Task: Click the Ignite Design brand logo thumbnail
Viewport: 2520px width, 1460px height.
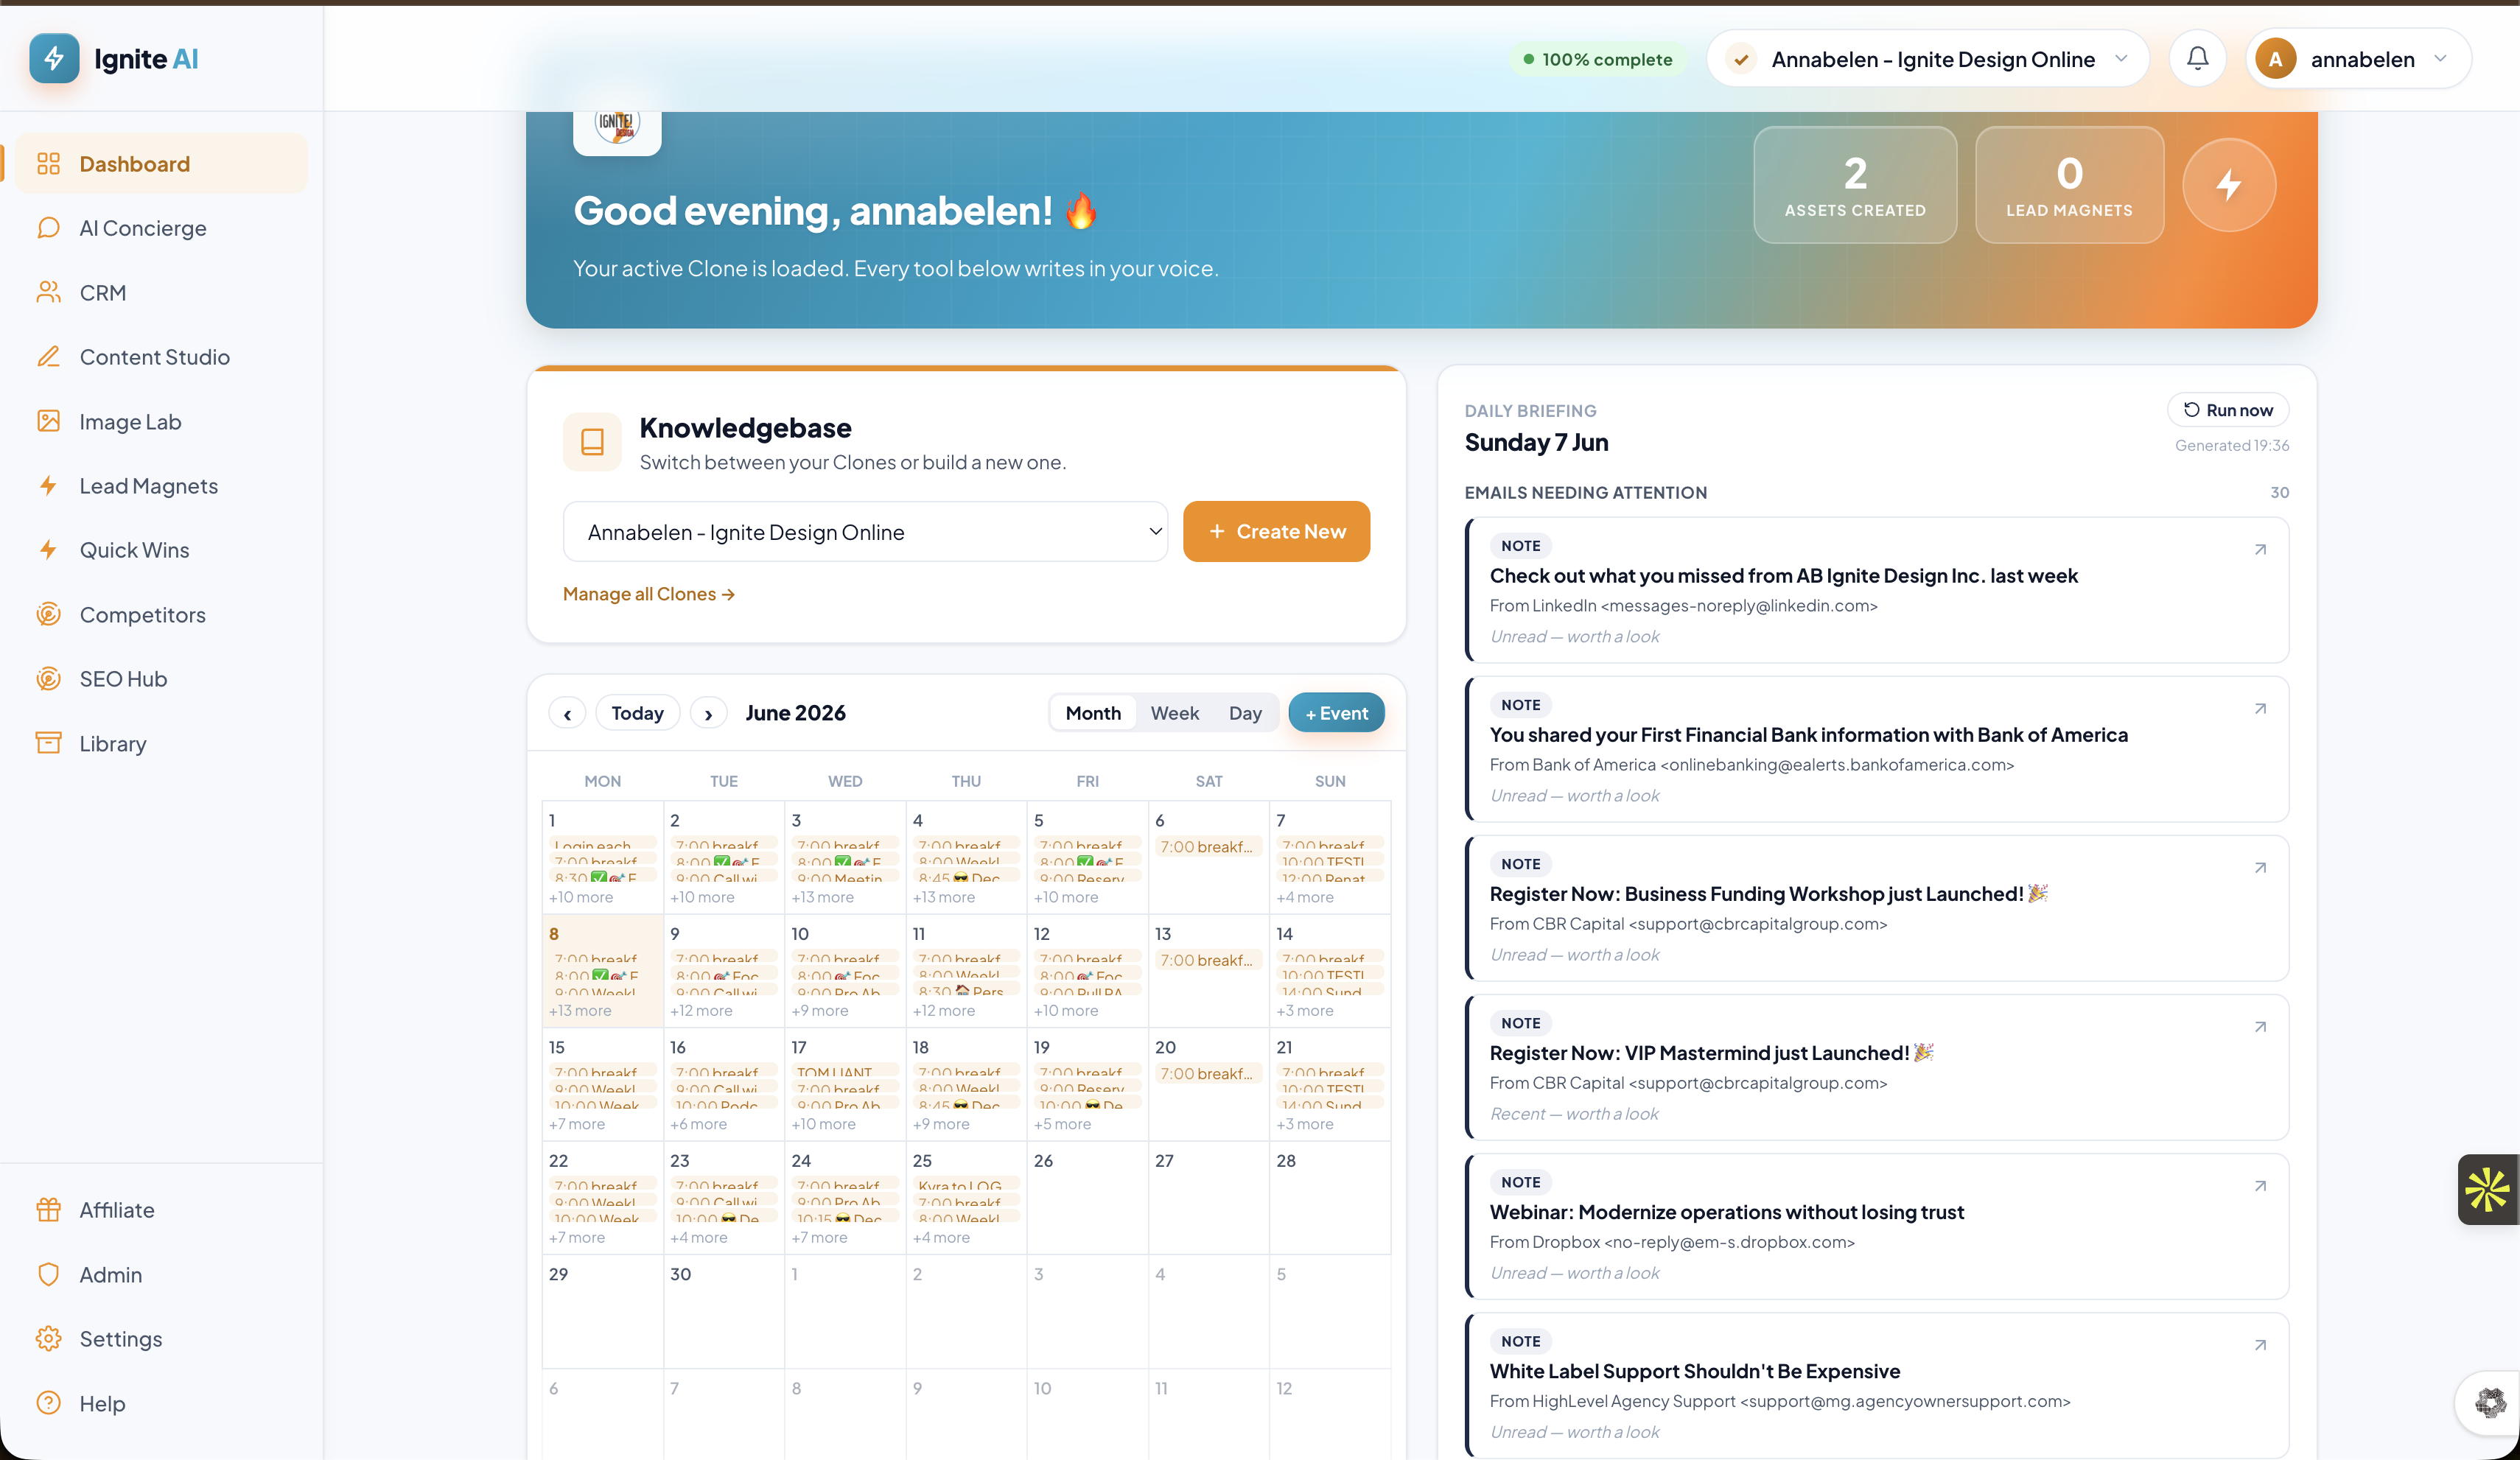Action: 617,128
